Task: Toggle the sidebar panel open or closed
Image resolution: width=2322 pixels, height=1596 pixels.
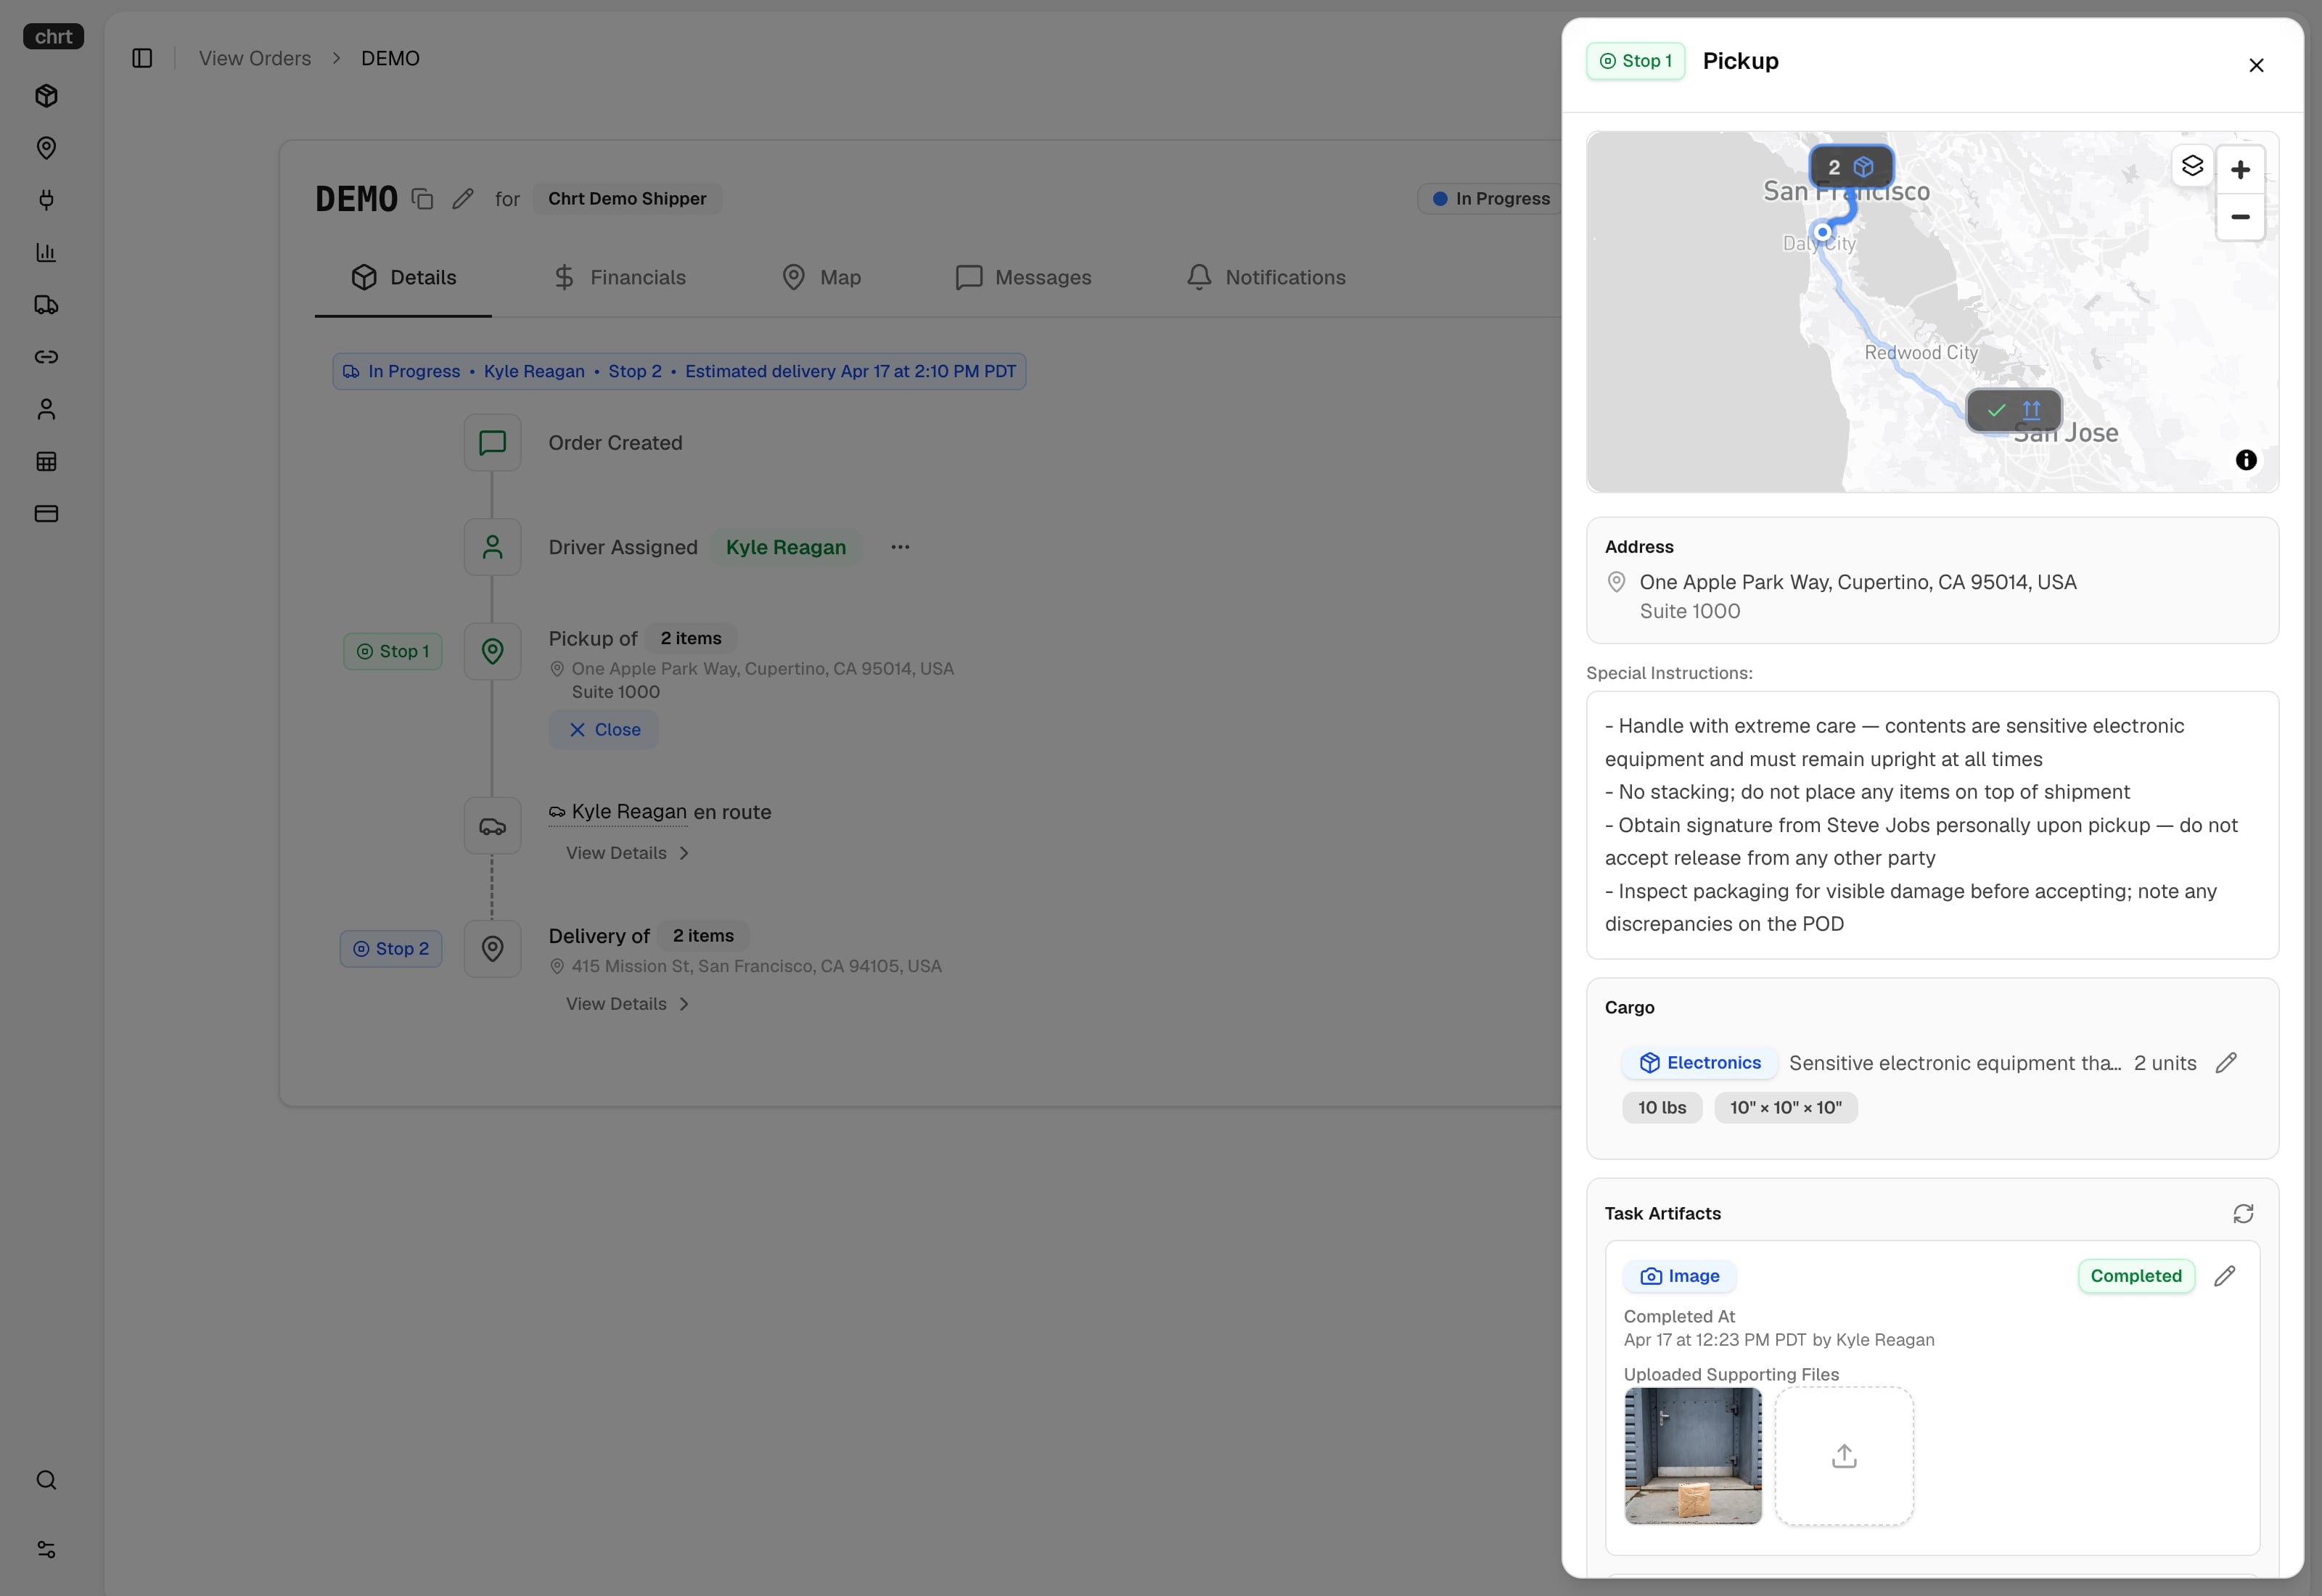Action: pos(141,58)
